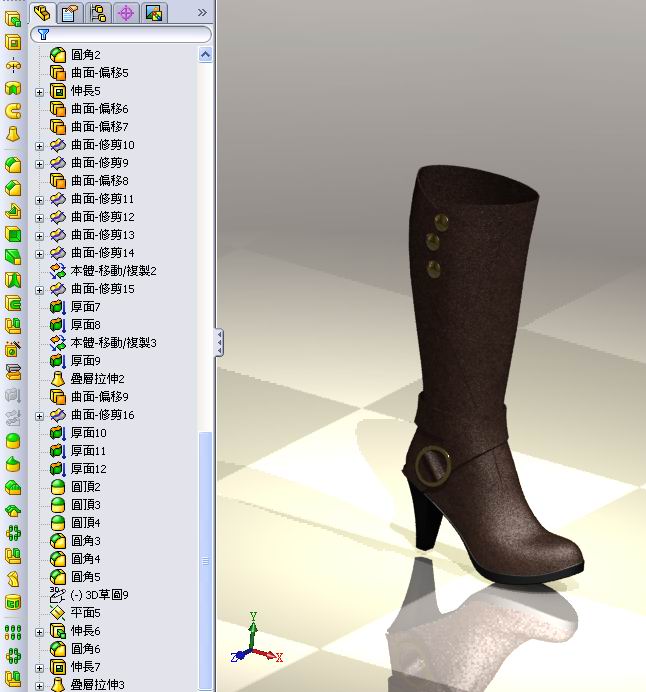Select the Rib tool

pos(13,211)
